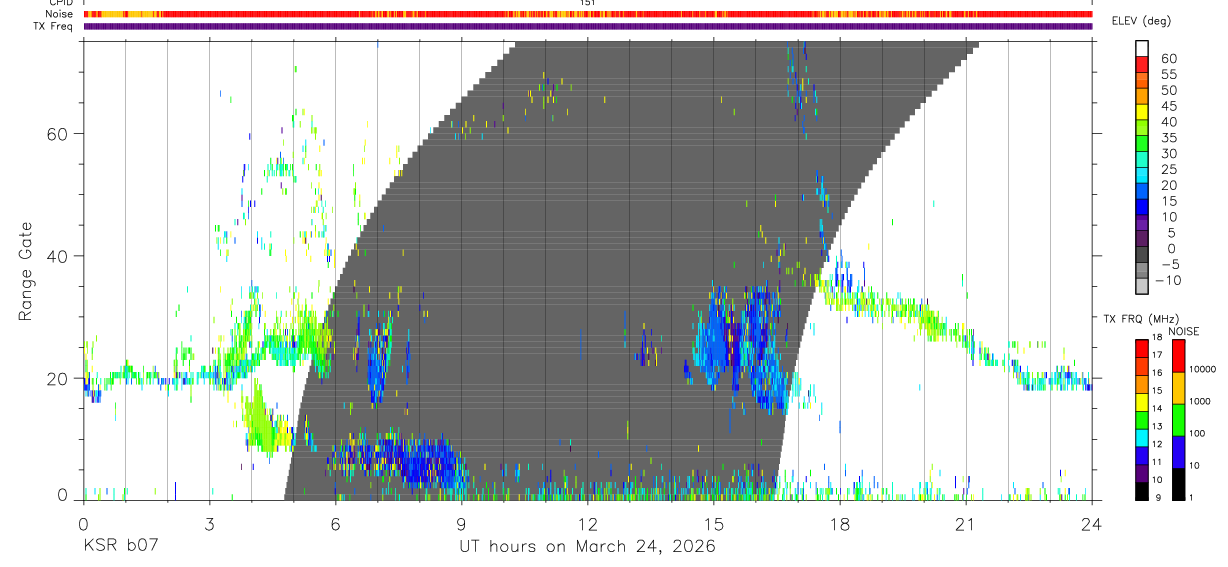Pick the blue segment of the NOISE bar
The height and width of the screenshot is (567, 1228).
coord(1179,450)
